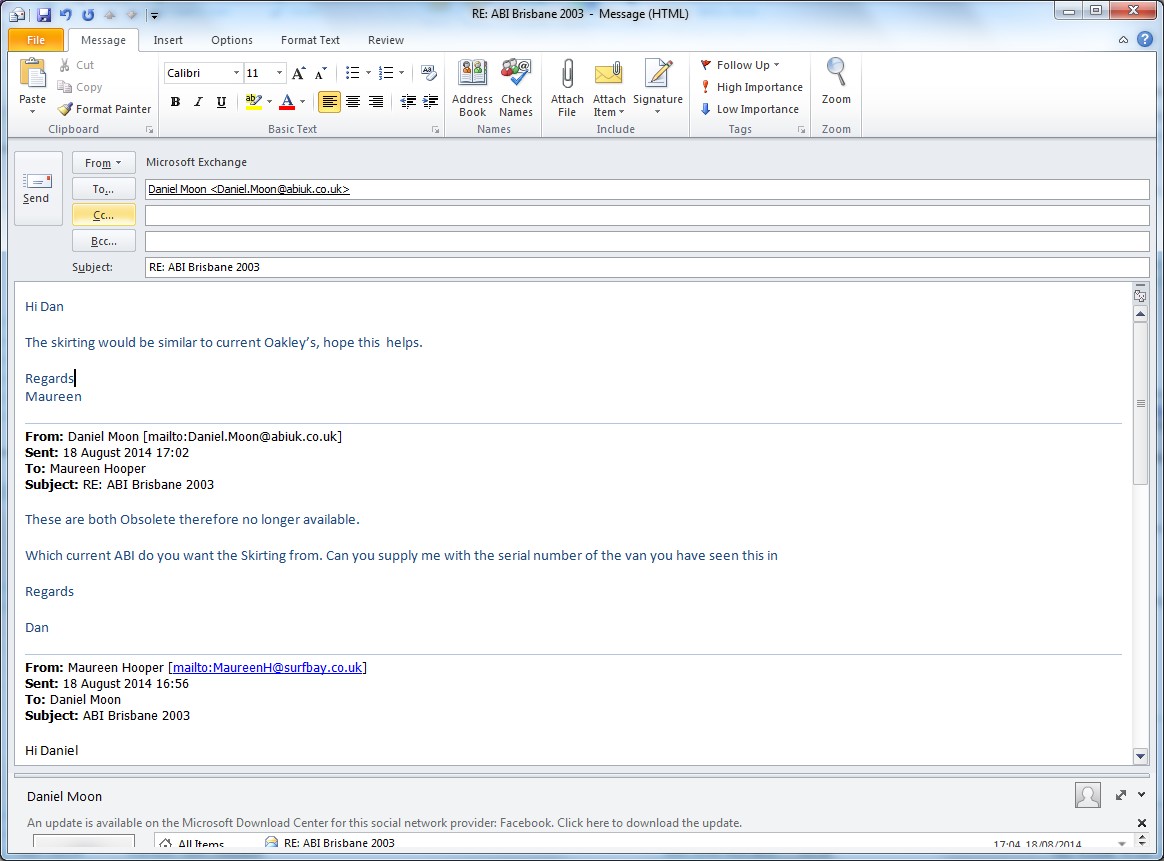Viewport: 1164px width, 861px height.
Task: Open the font size 11 dropdown
Action: point(279,73)
